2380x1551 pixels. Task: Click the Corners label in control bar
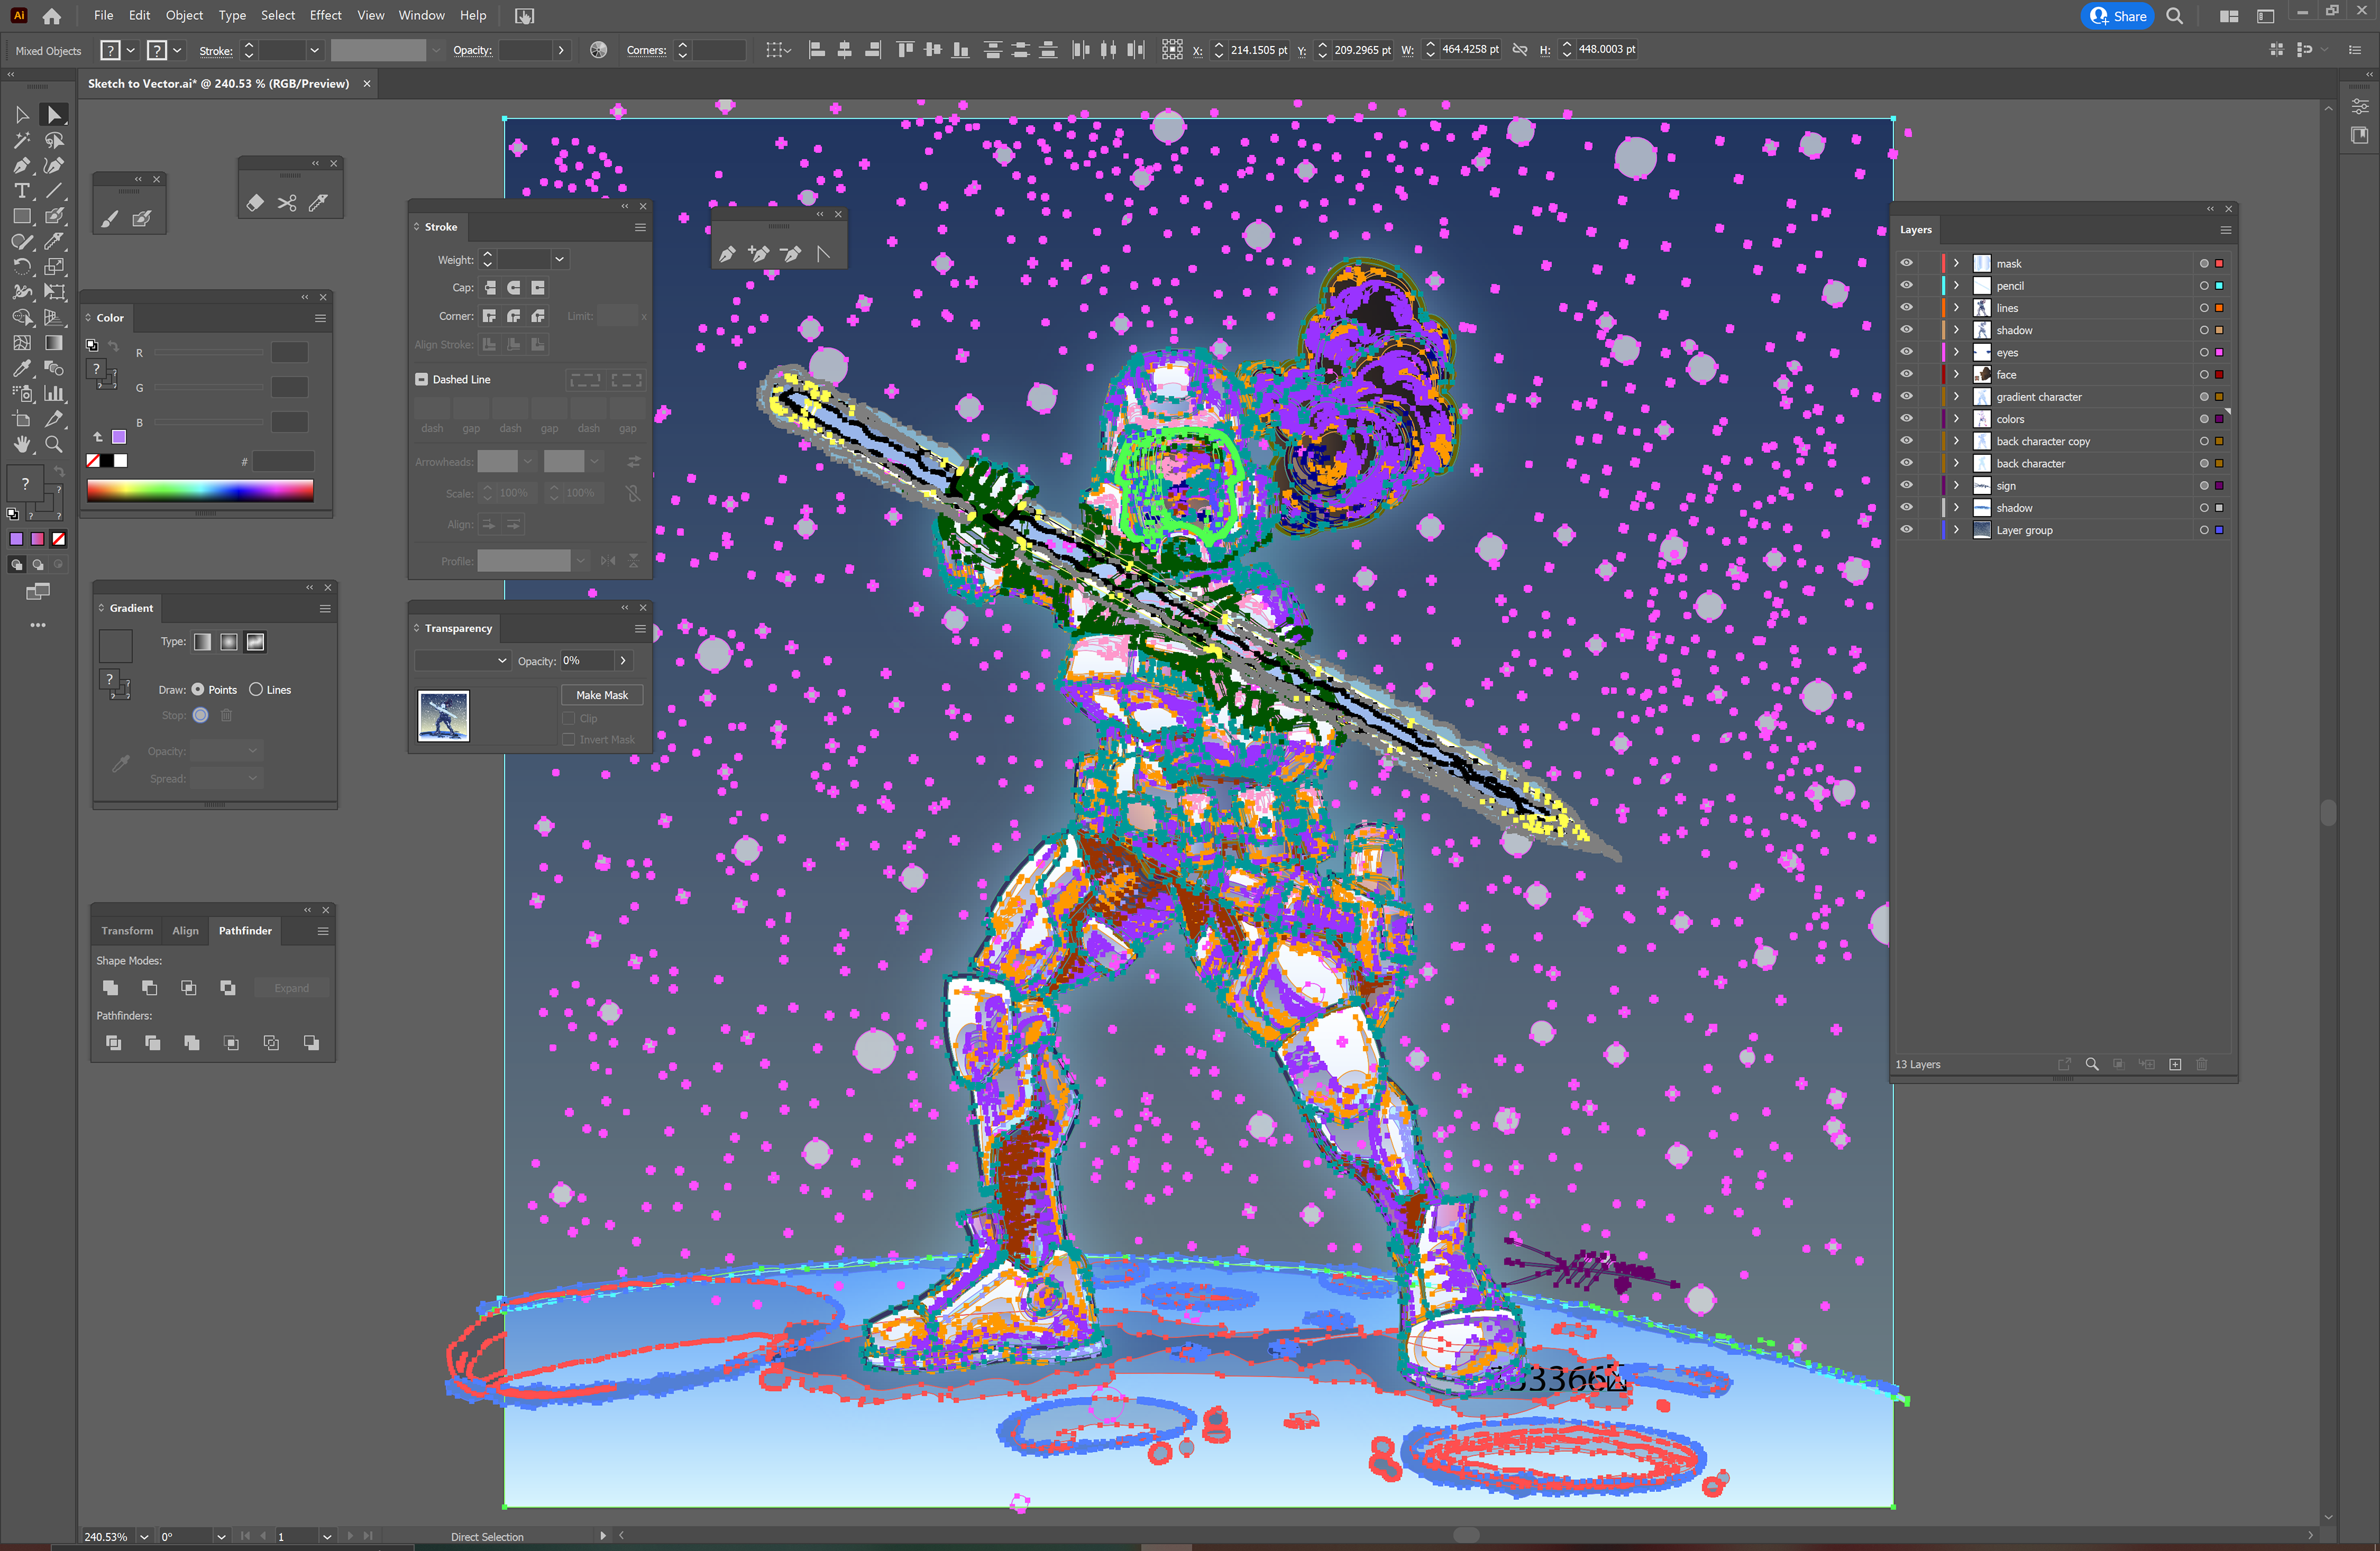tap(646, 51)
